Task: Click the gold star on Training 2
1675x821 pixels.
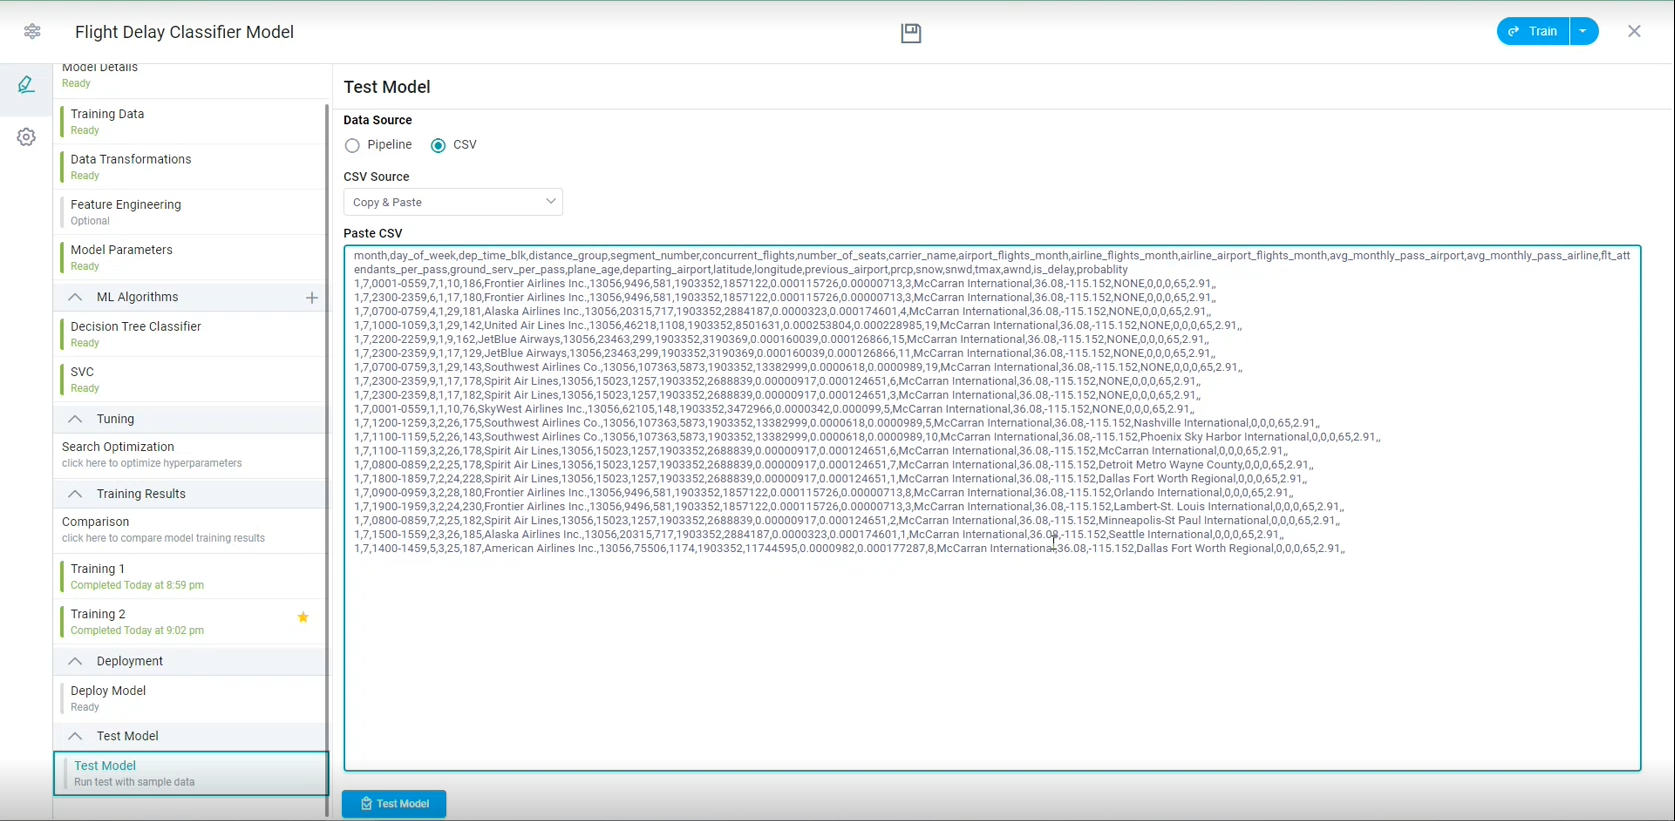Action: pyautogui.click(x=303, y=617)
